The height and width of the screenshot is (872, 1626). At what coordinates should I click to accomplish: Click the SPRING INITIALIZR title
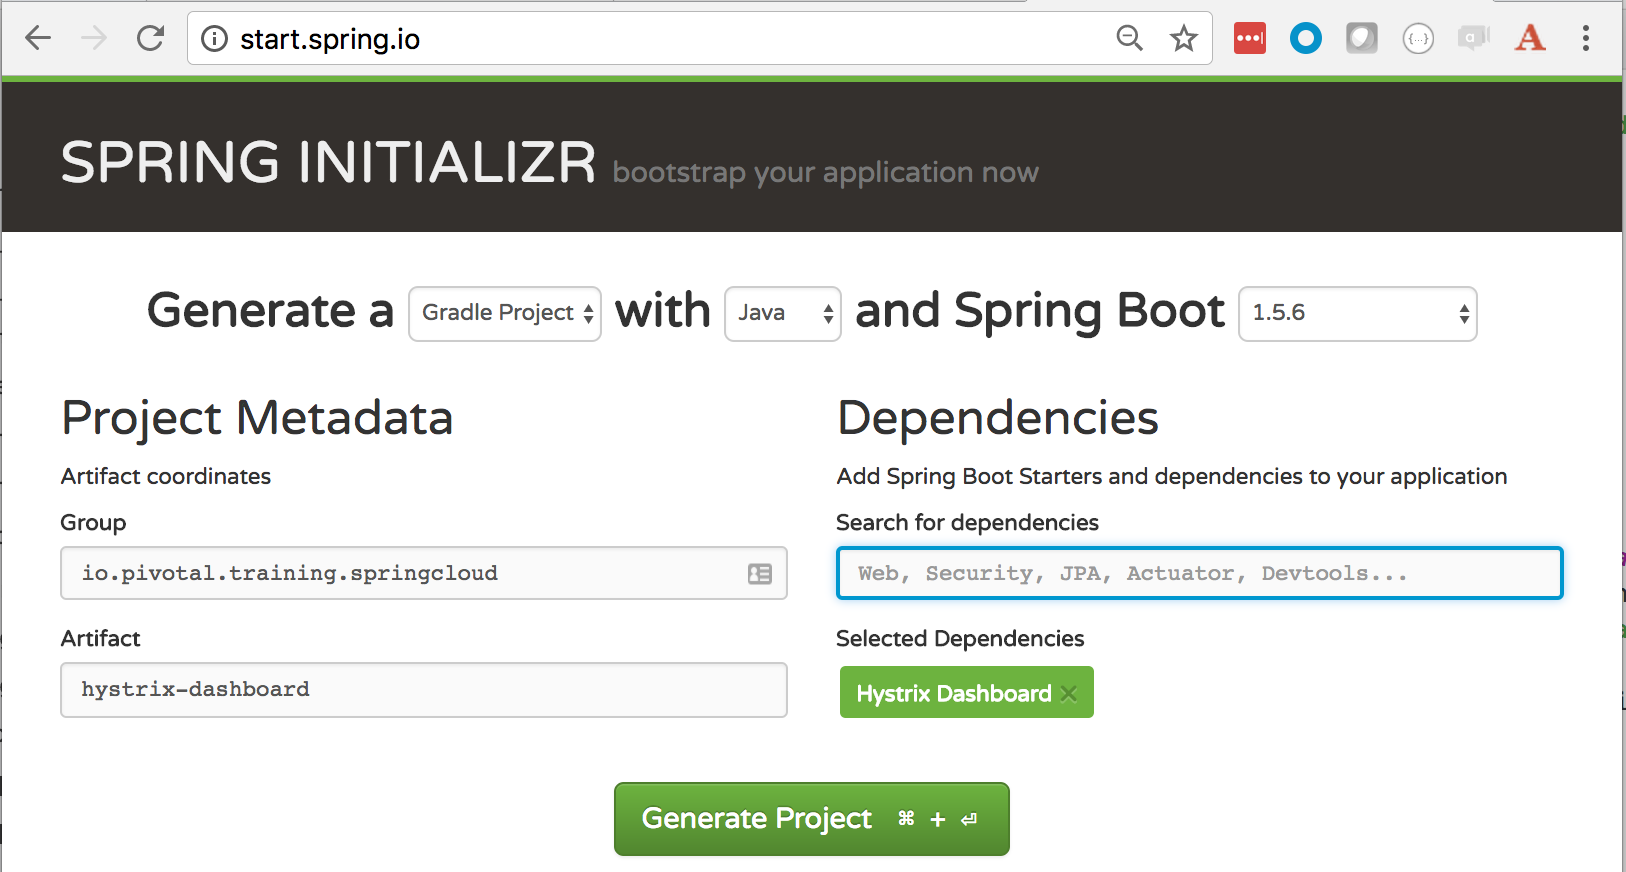329,162
